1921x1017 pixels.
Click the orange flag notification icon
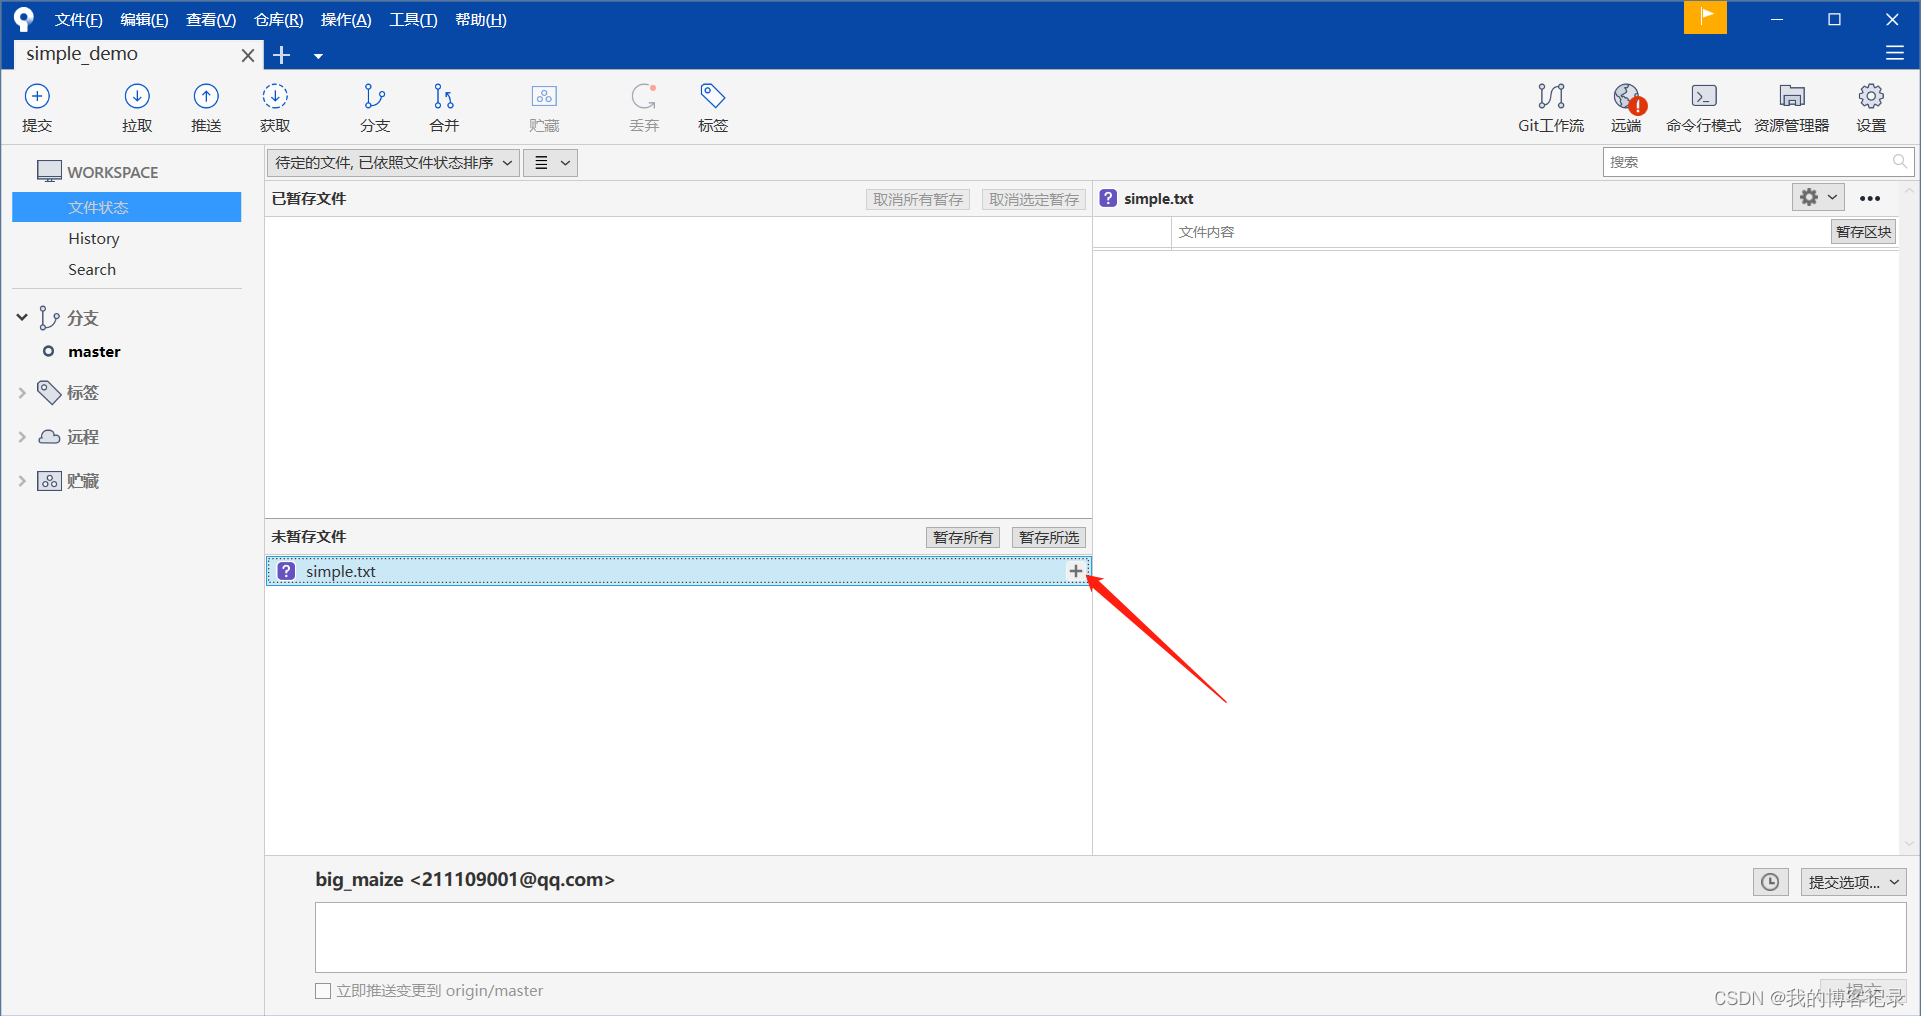pos(1705,17)
